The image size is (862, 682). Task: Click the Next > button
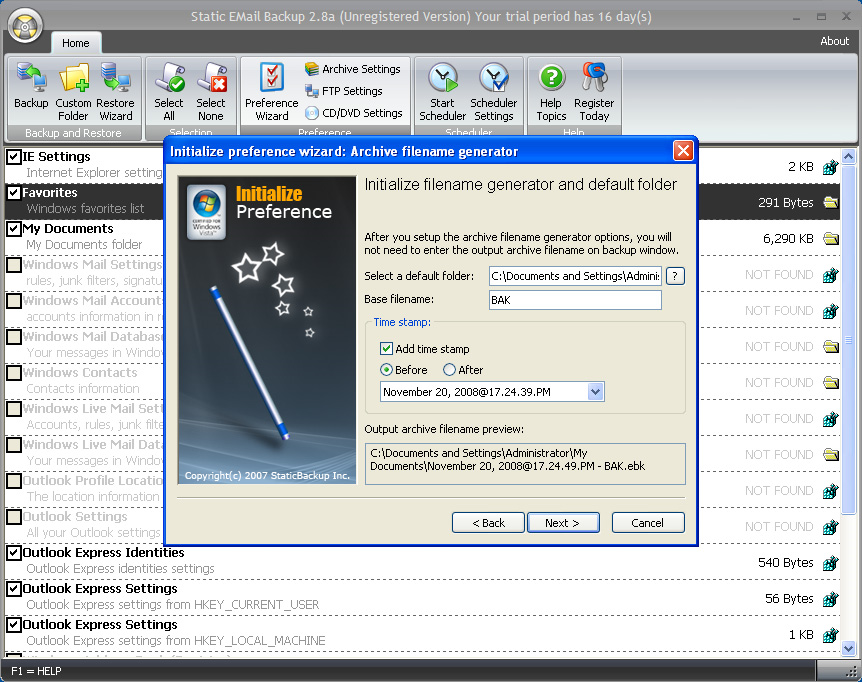pyautogui.click(x=563, y=523)
